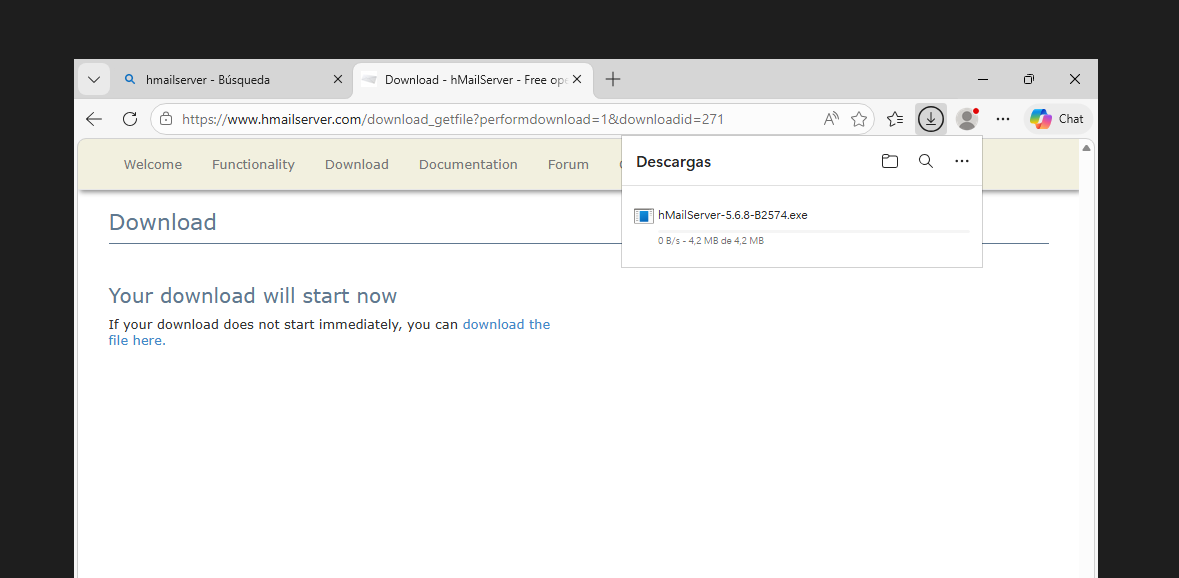The width and height of the screenshot is (1179, 578).
Task: Search downloads in Descargas panel
Action: [926, 161]
